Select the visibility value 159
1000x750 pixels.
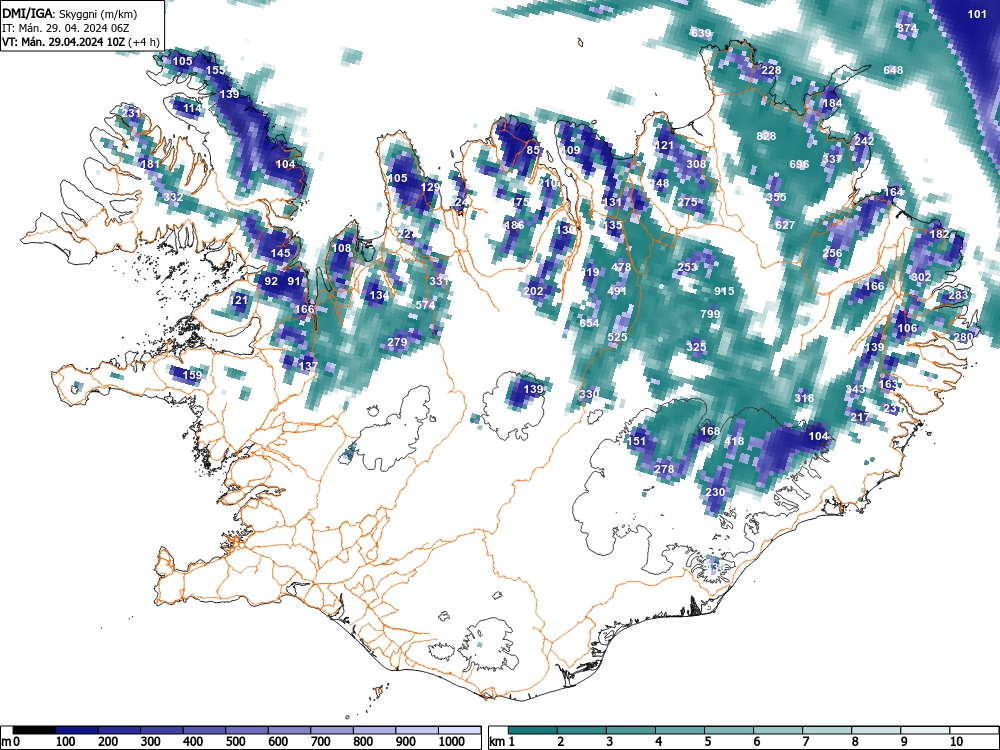pyautogui.click(x=193, y=375)
